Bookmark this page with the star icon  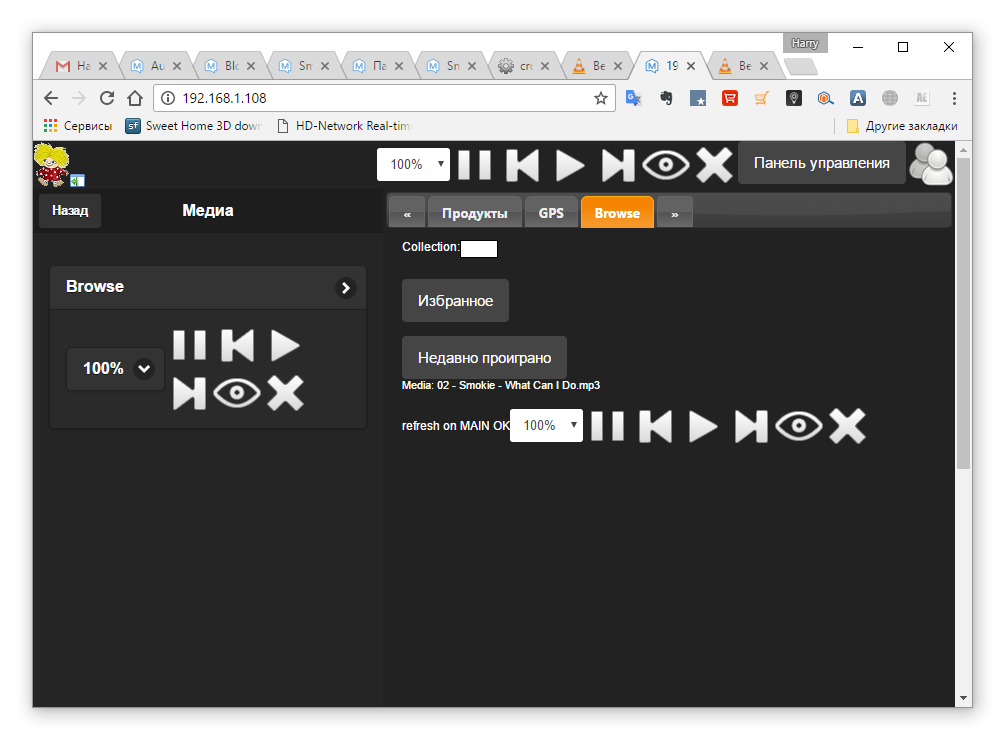pos(601,98)
